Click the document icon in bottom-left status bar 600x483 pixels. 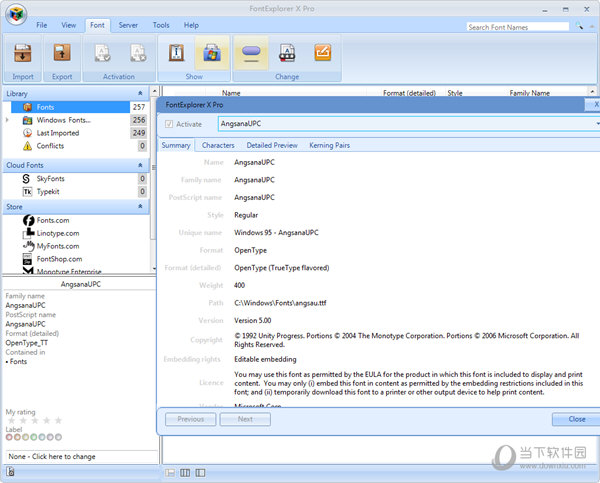click(x=10, y=472)
